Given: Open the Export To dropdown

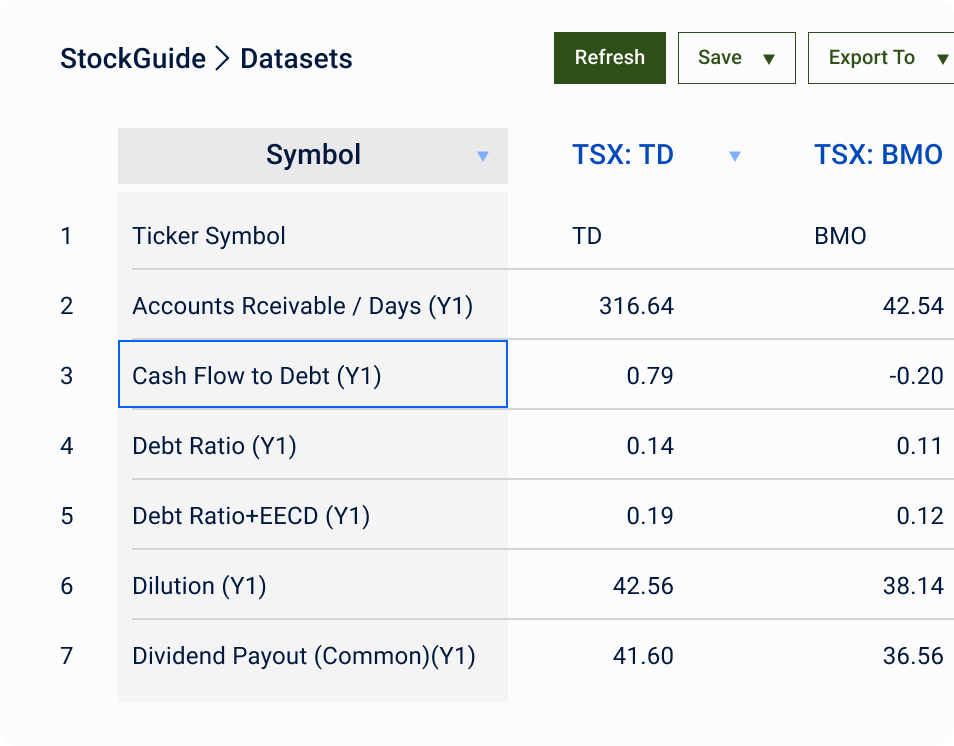Looking at the screenshot, I should (x=881, y=58).
